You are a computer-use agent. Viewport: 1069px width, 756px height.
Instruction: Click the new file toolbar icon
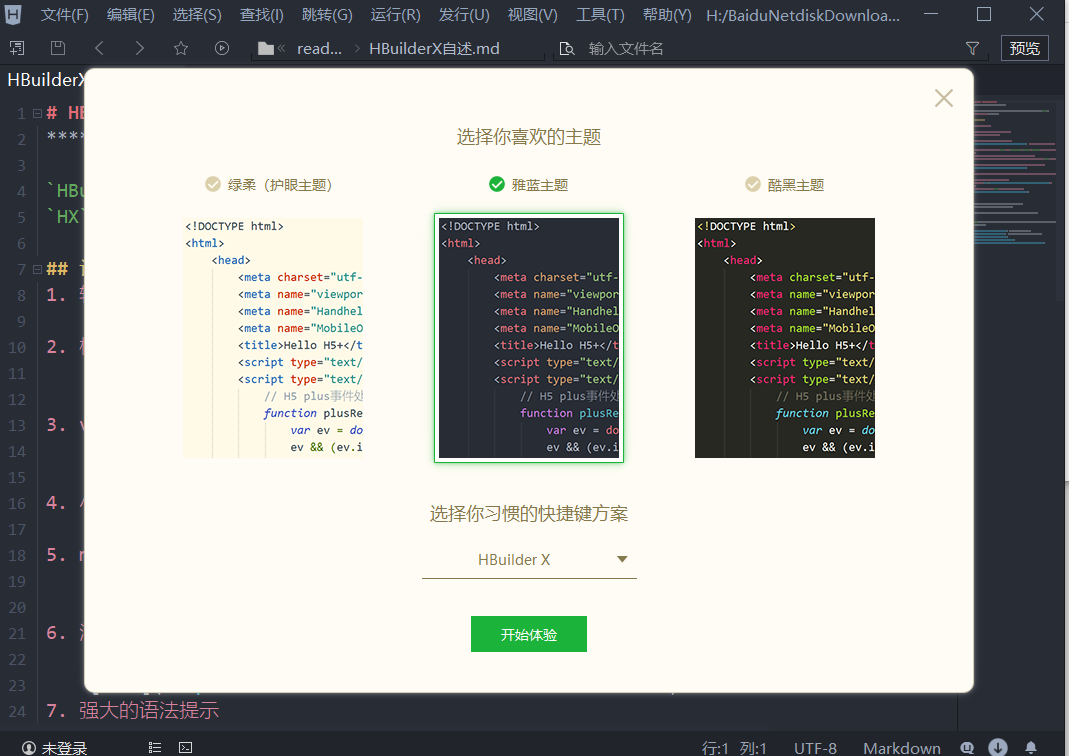tap(17, 48)
